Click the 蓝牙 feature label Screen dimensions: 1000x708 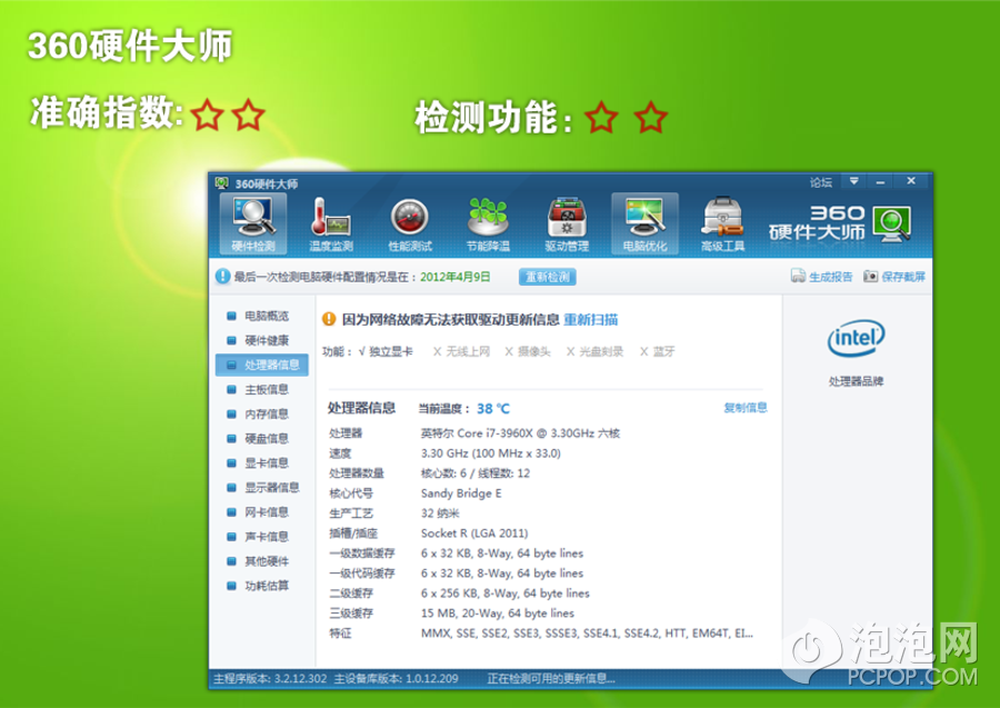[663, 351]
